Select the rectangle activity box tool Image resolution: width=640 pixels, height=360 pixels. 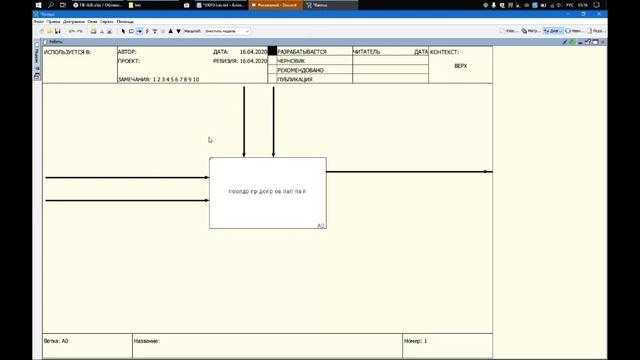131,31
